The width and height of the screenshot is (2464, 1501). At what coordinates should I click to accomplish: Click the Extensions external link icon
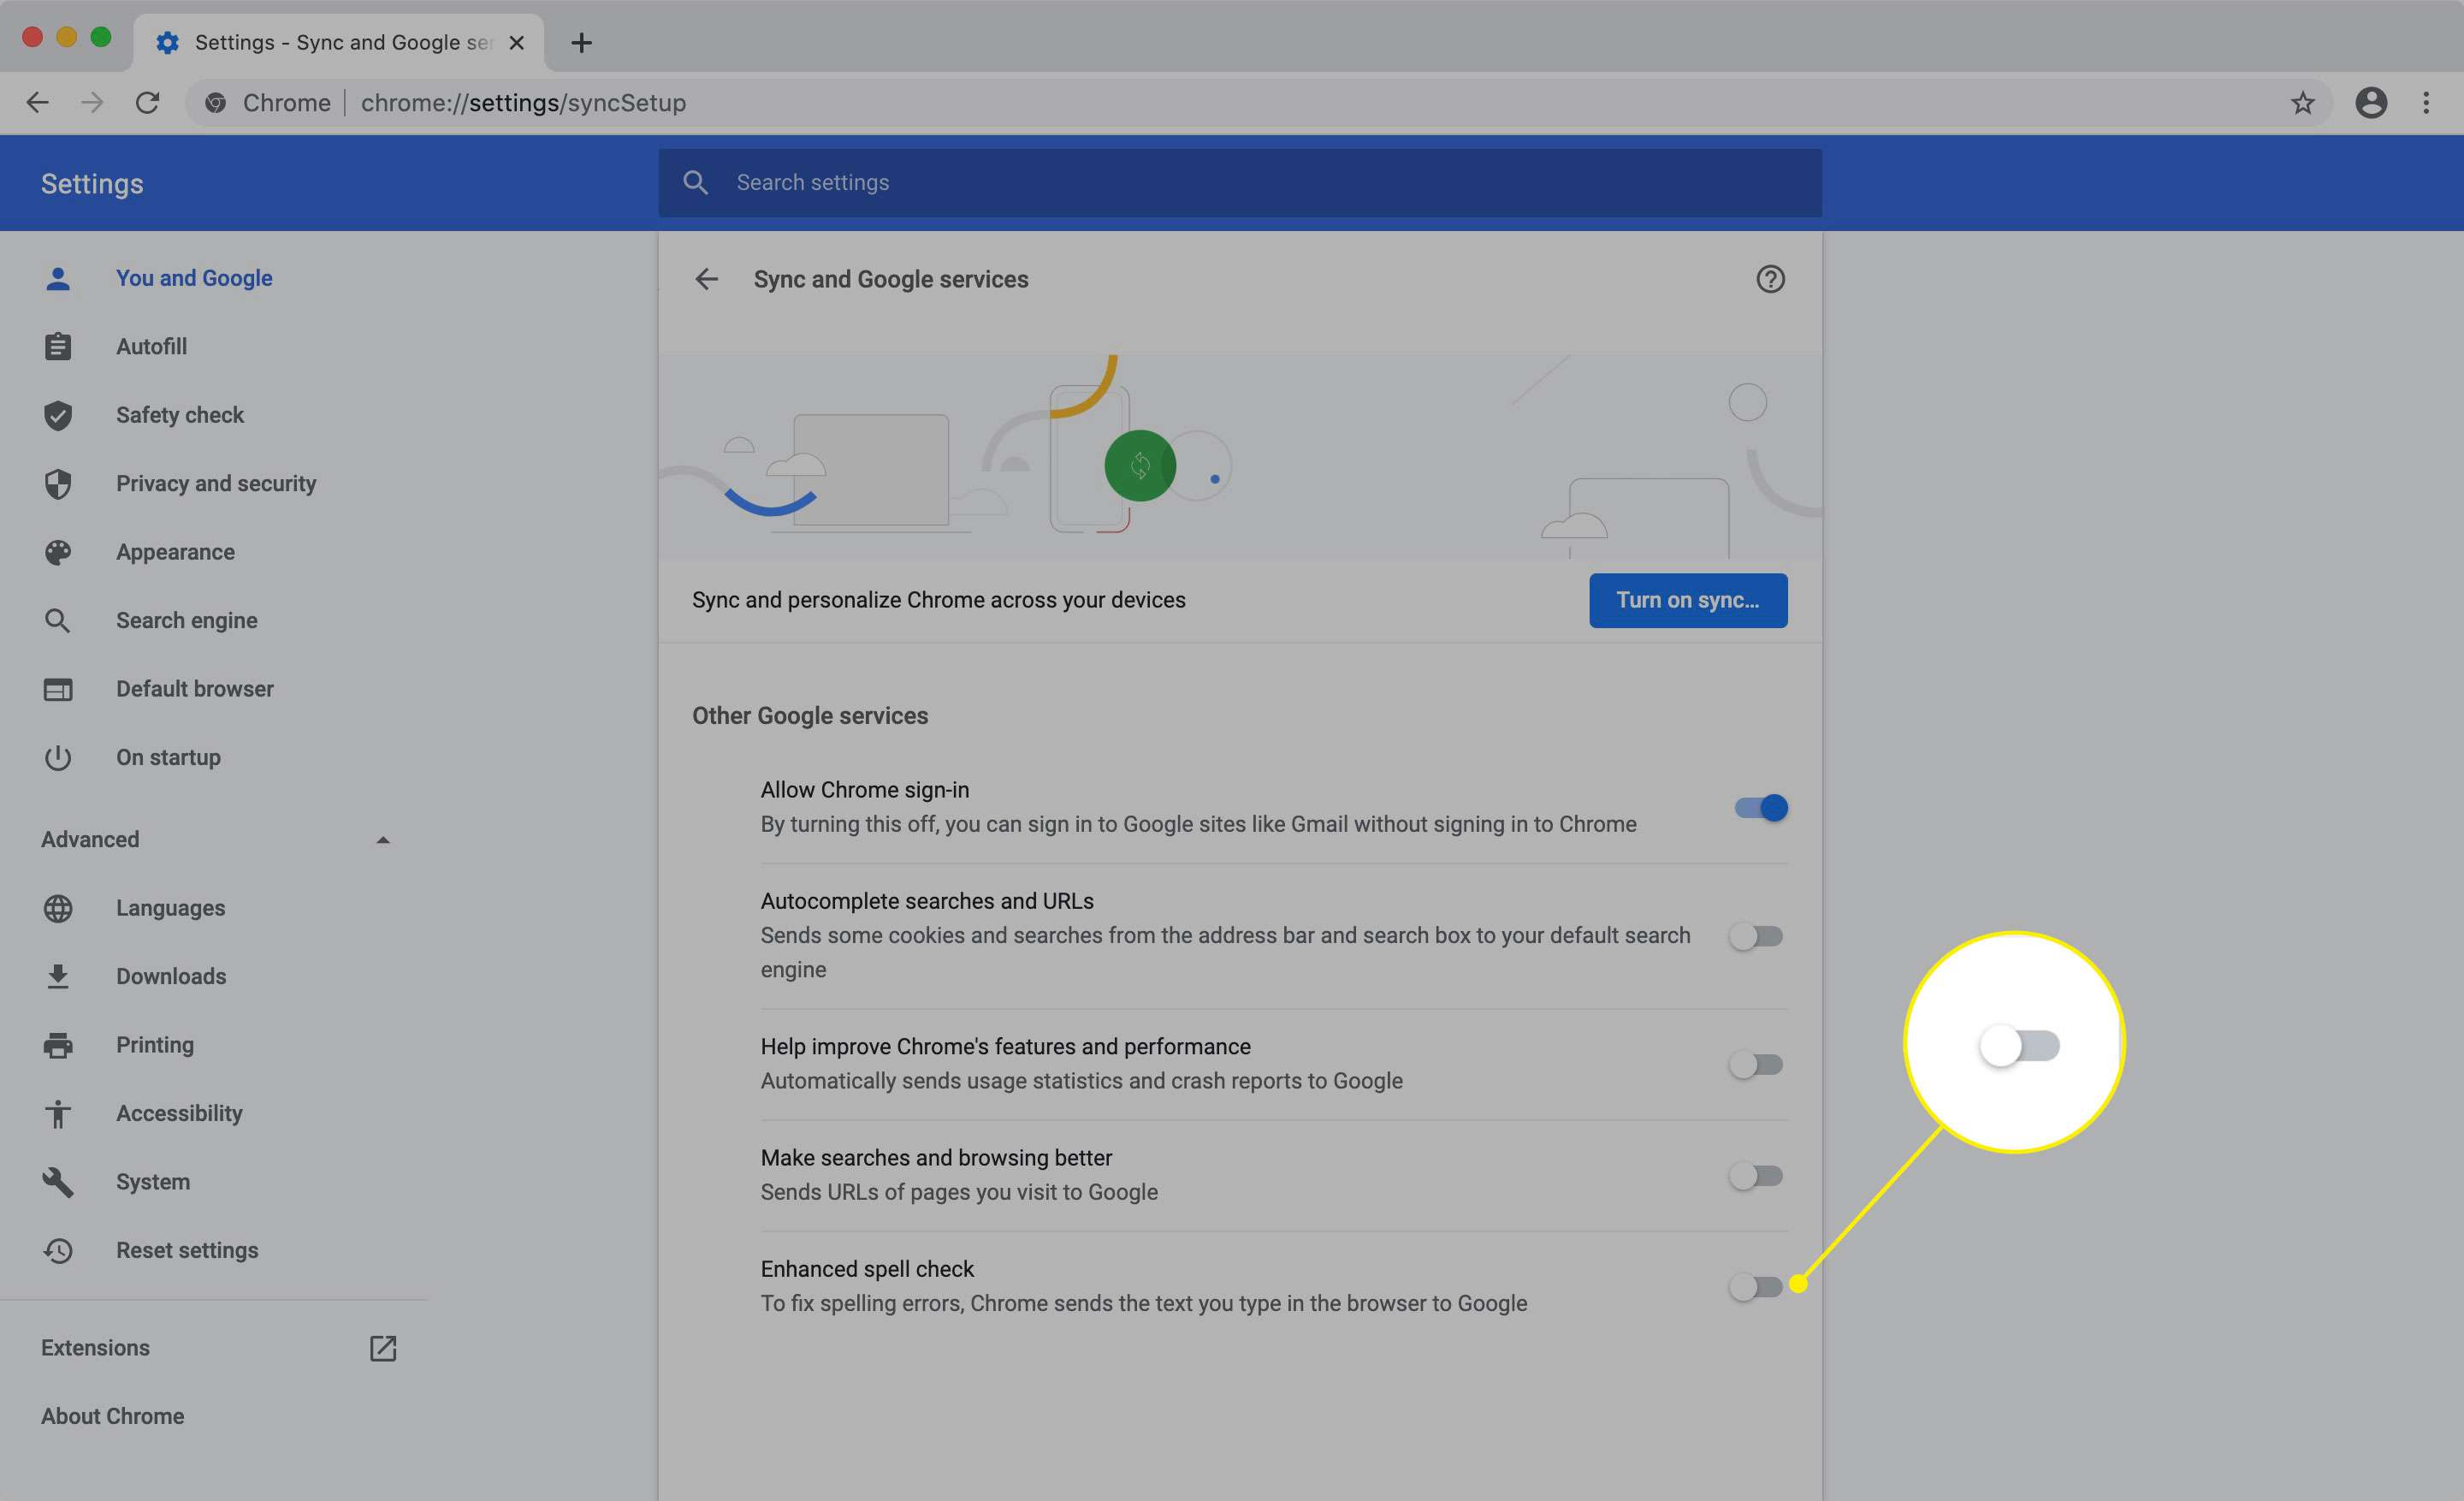(383, 1348)
